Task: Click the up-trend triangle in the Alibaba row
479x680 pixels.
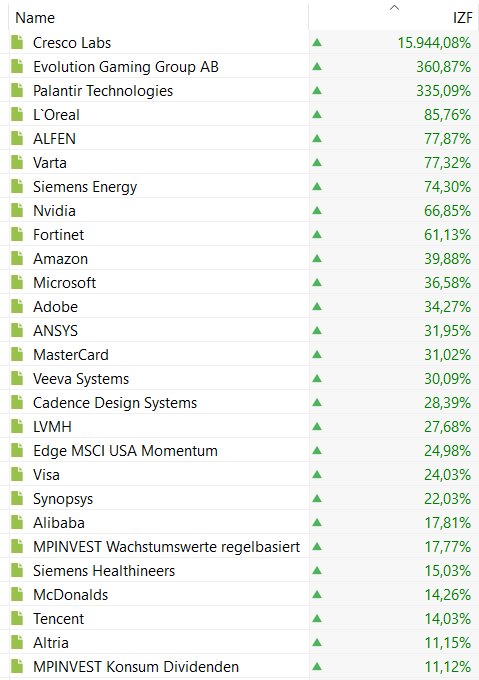Action: [317, 523]
